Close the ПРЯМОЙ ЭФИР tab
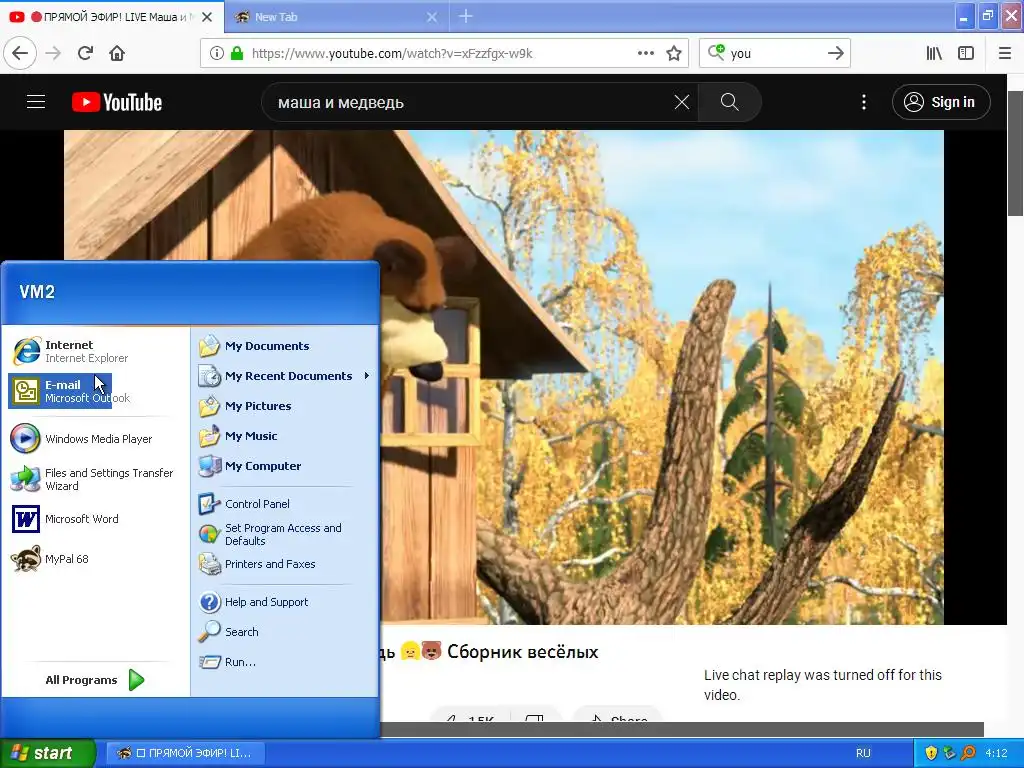Screen dimensions: 1024x768 207,17
